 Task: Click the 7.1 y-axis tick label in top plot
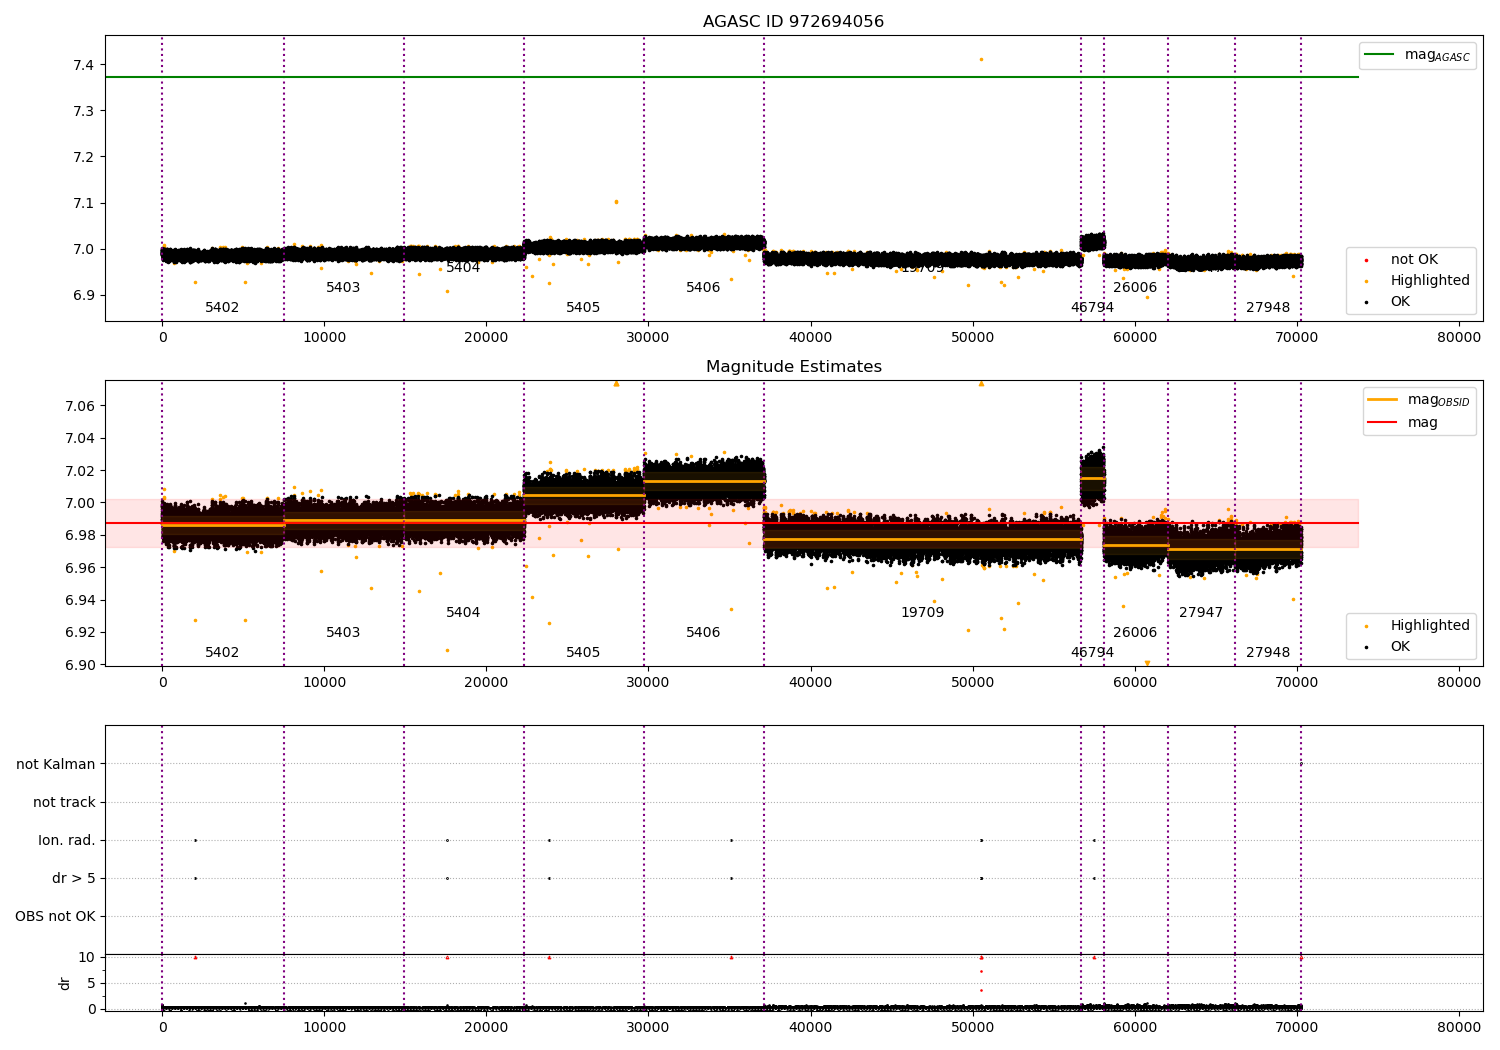coord(84,203)
